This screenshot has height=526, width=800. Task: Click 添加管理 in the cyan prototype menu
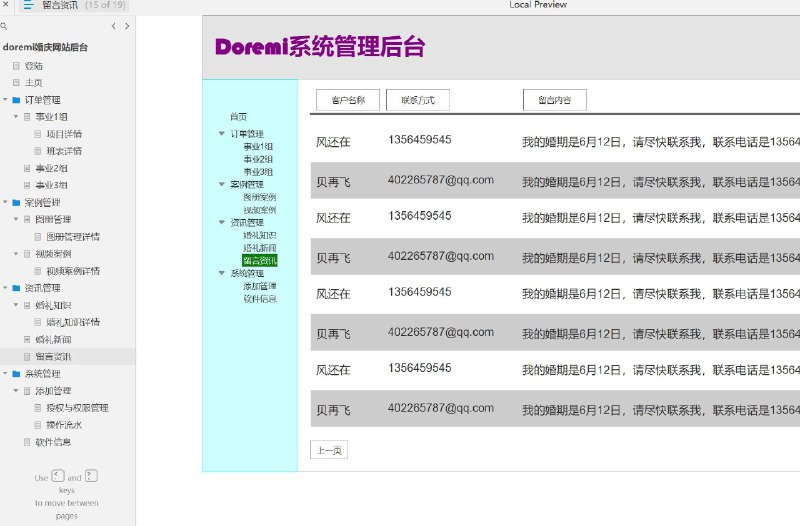tap(260, 286)
